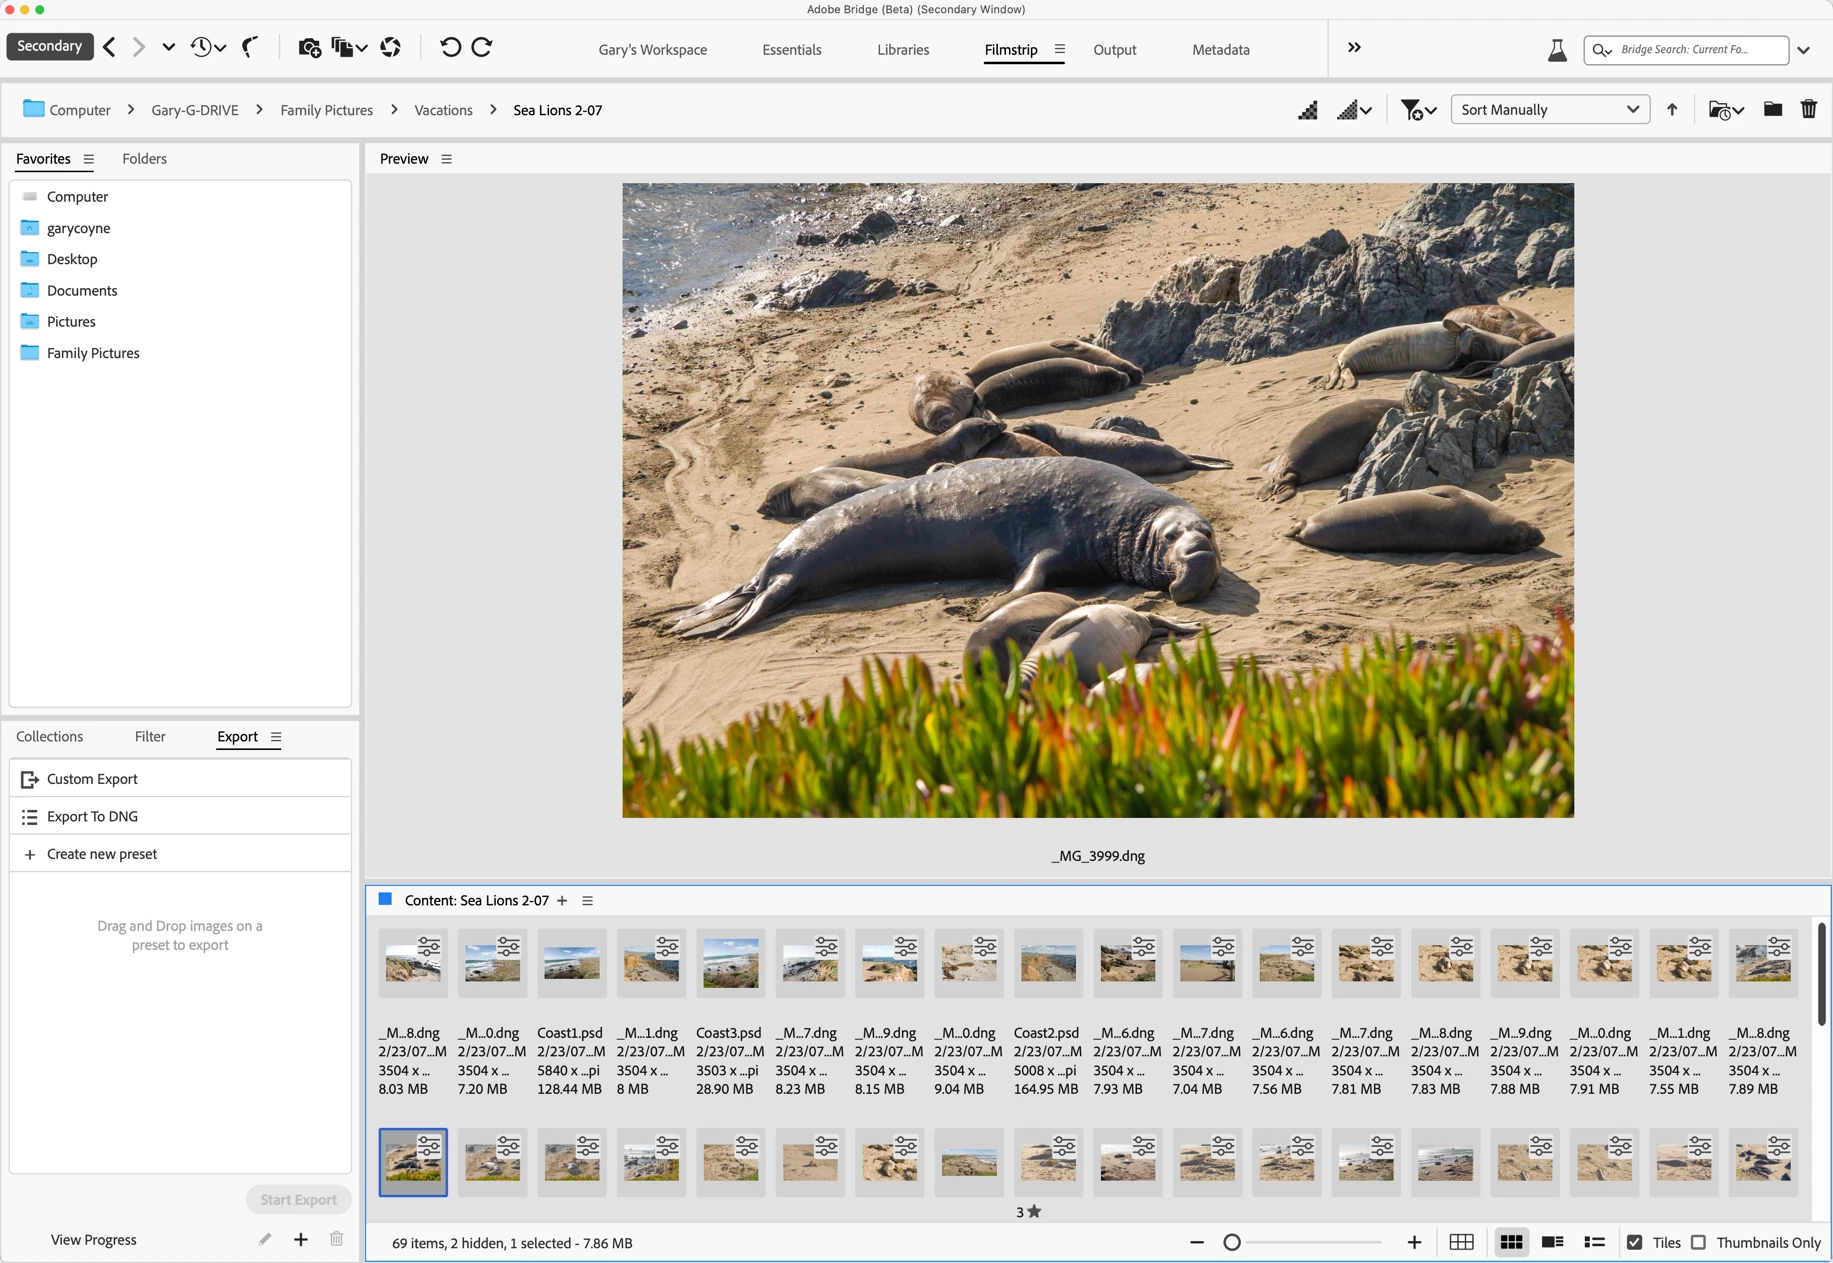
Task: Click Create new preset
Action: tap(102, 854)
